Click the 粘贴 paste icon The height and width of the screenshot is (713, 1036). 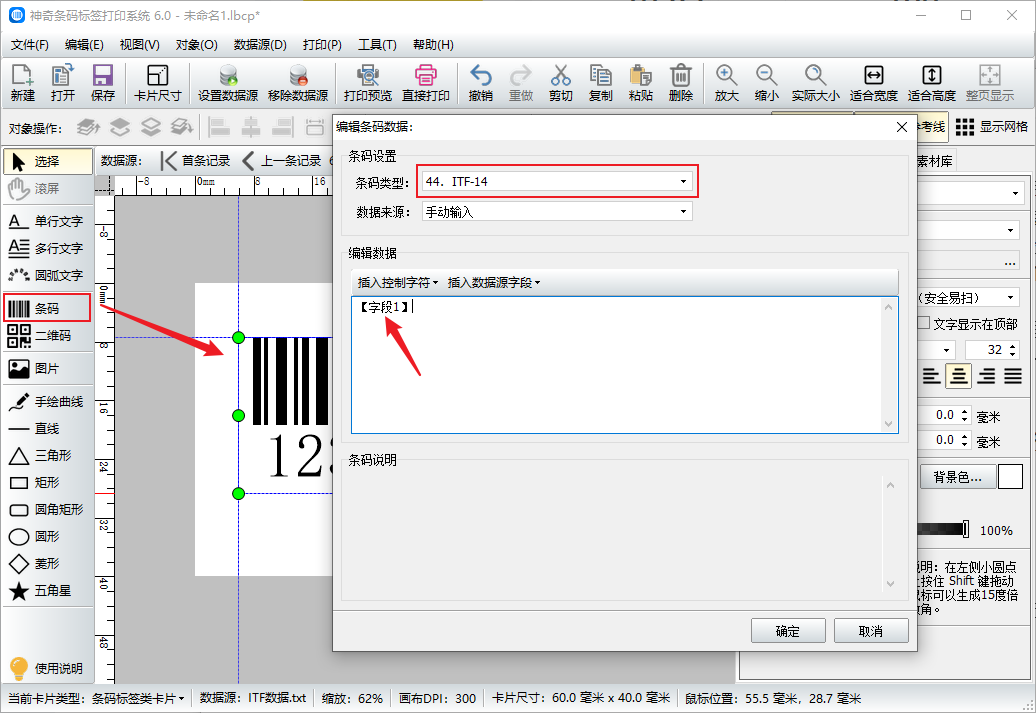(640, 83)
